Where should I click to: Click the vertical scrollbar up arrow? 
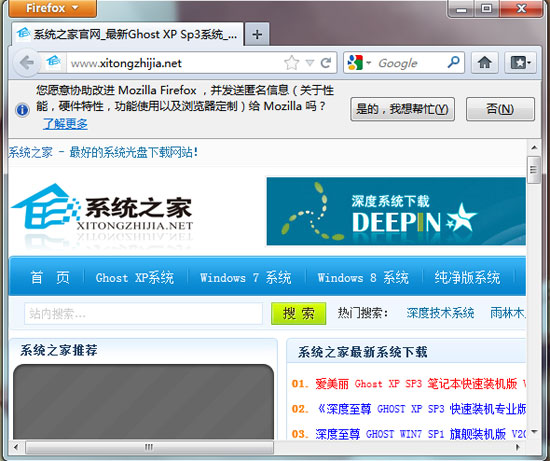pyautogui.click(x=534, y=148)
